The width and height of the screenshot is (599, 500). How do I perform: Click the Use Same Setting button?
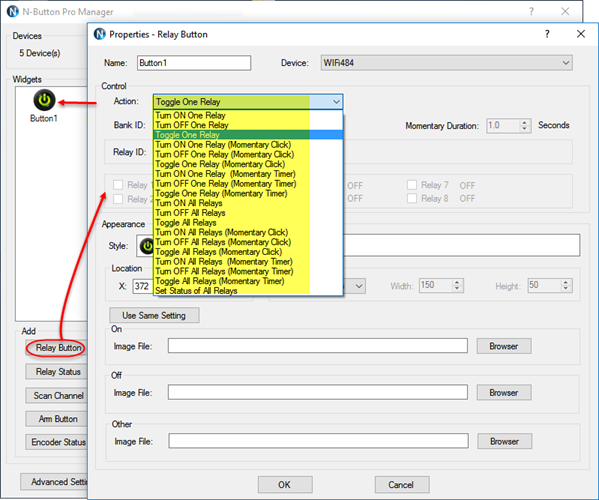[x=154, y=316]
